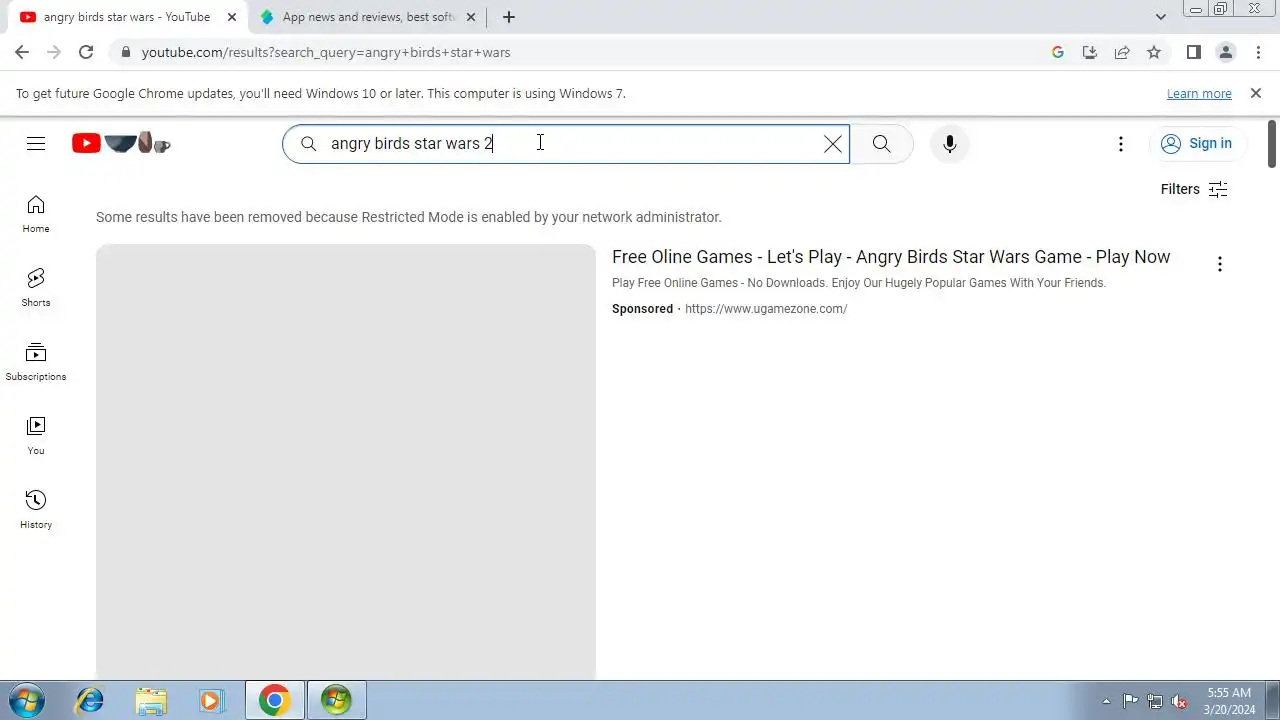This screenshot has height=720, width=1280.
Task: Open Windows Explorer folder on taskbar
Action: (151, 700)
